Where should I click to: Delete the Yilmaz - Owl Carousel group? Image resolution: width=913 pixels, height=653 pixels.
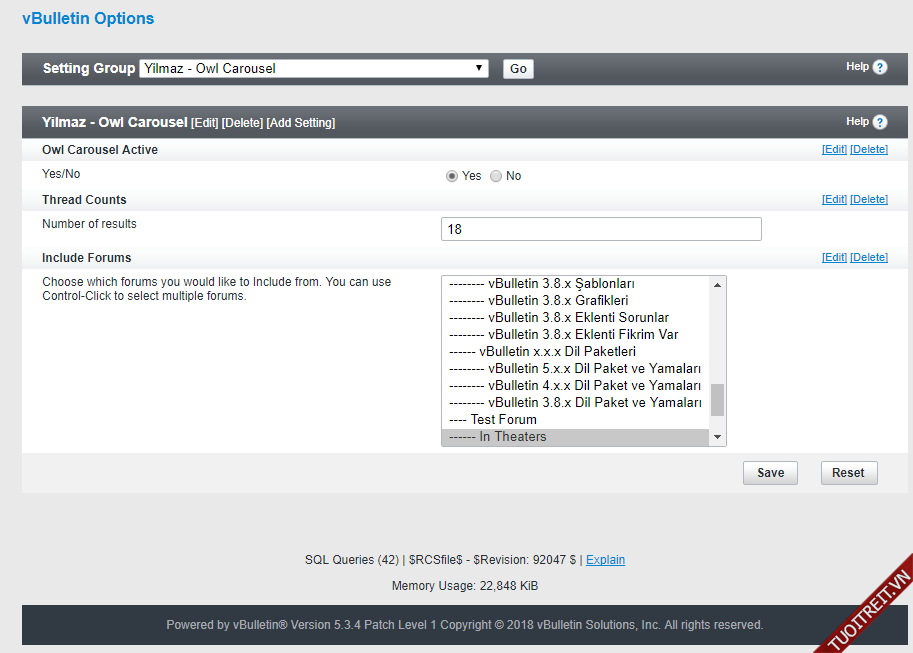pyautogui.click(x=242, y=123)
